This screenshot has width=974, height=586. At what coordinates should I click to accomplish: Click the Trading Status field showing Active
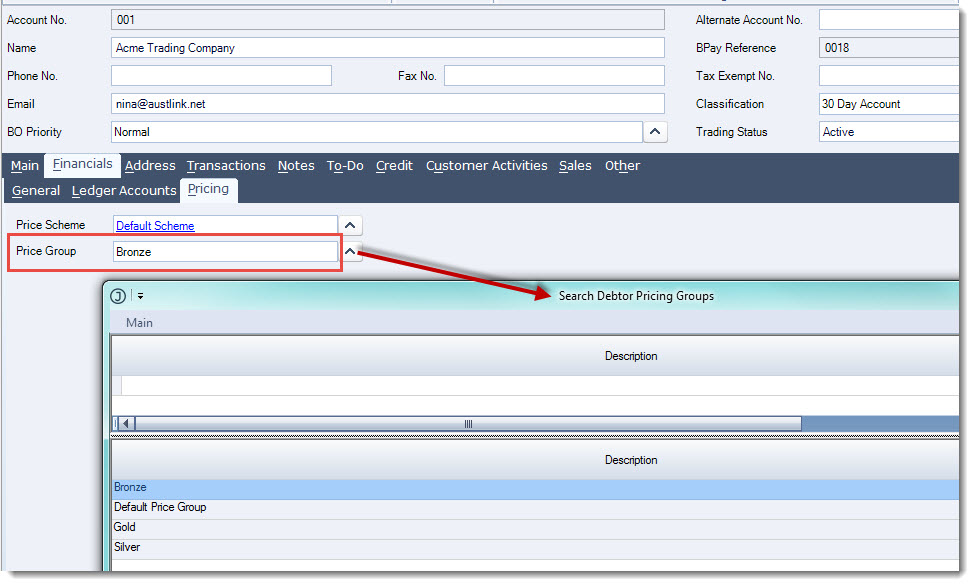[x=889, y=132]
